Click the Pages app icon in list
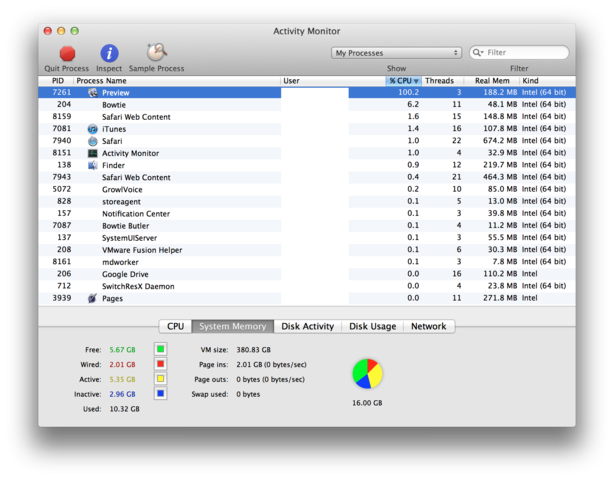The height and width of the screenshot is (480, 614). pyautogui.click(x=92, y=298)
